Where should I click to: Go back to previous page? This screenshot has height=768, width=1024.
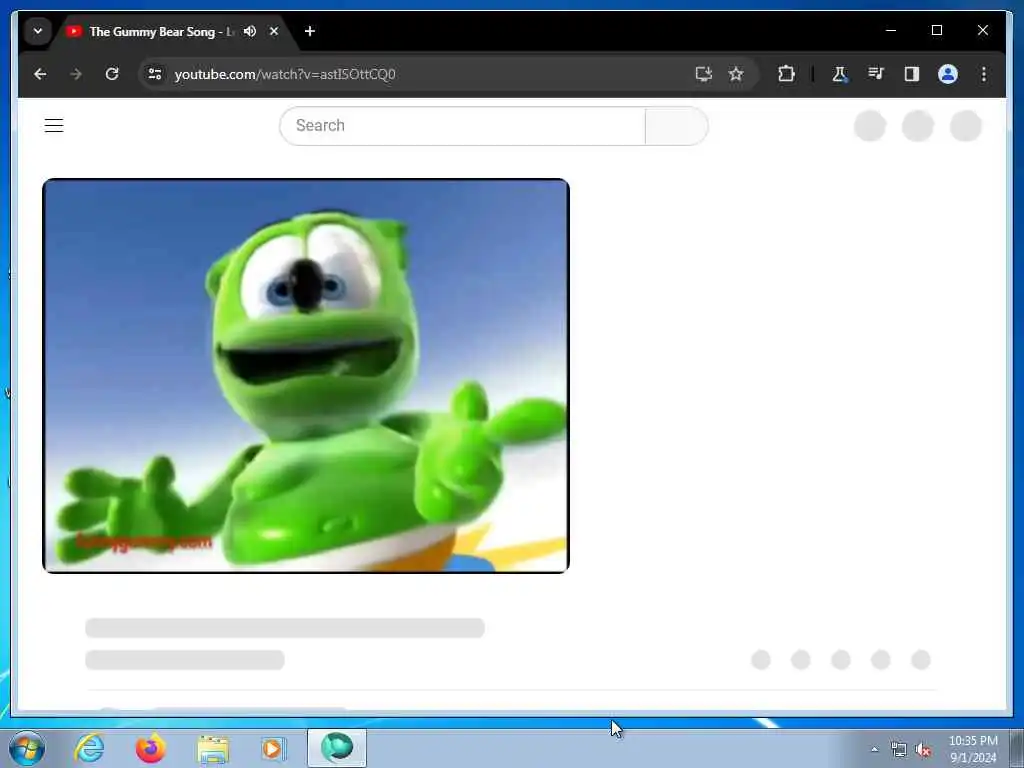point(40,74)
